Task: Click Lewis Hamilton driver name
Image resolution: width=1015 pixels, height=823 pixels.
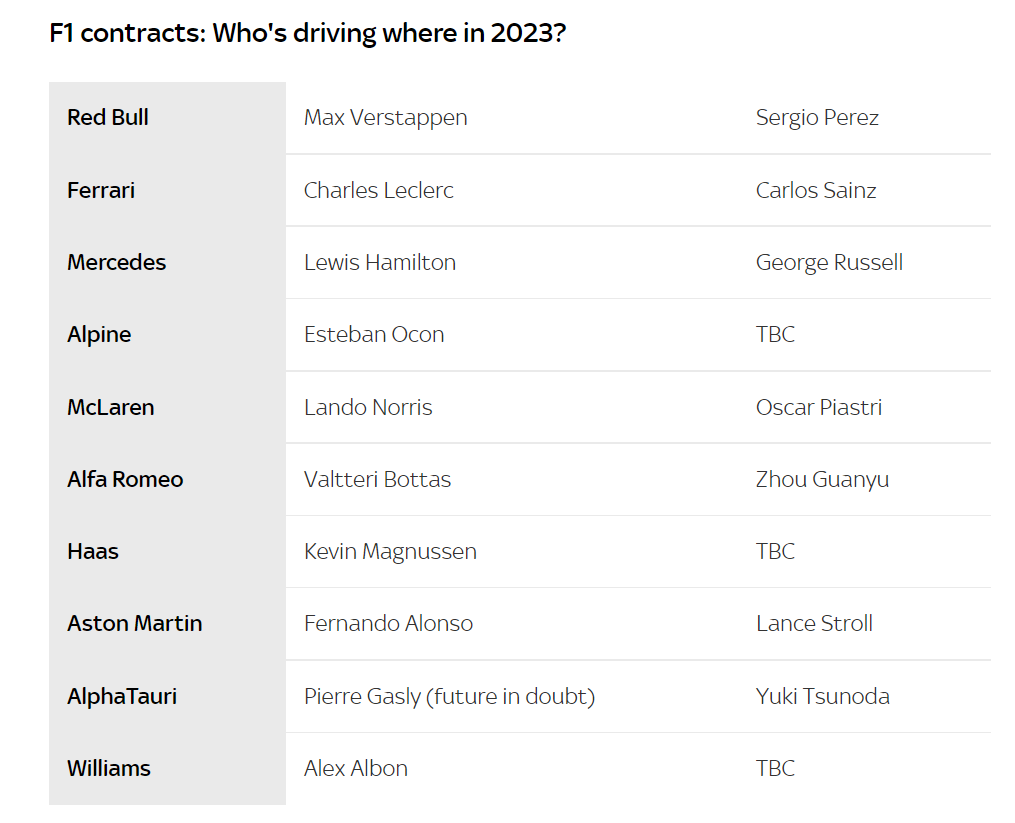Action: coord(380,262)
